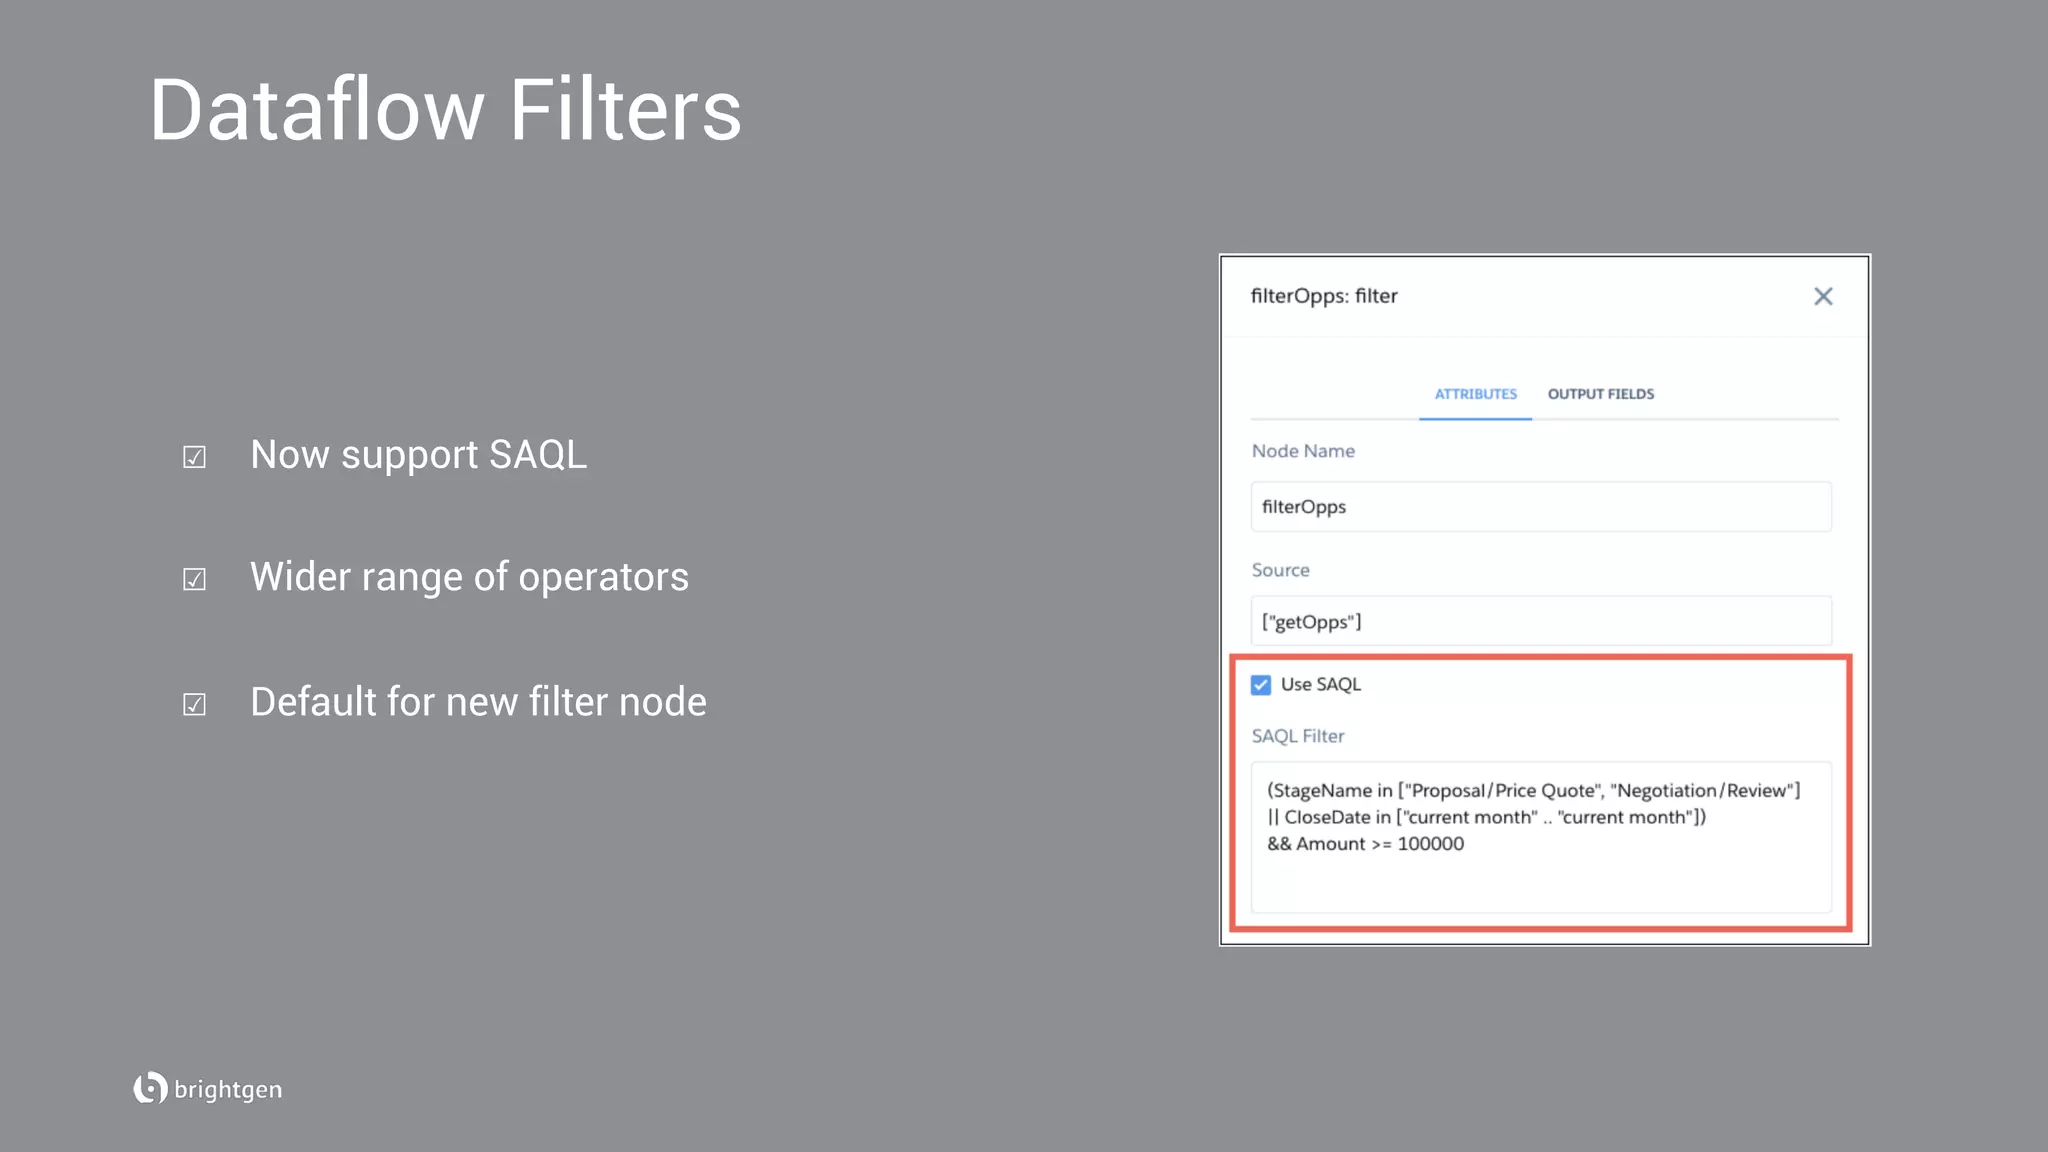Click the Source field with getOpps
Screen dimensions: 2048x1152
pyautogui.click(x=1541, y=621)
